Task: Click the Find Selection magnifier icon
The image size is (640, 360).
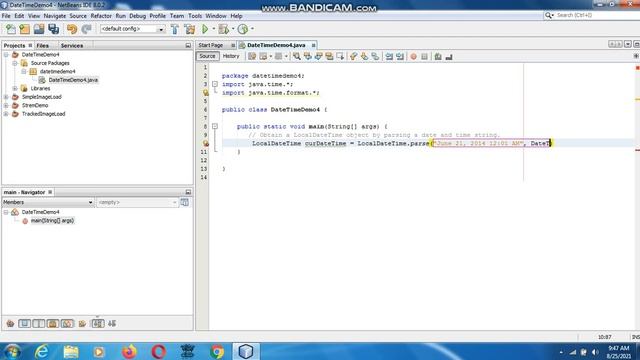Action: [297, 57]
